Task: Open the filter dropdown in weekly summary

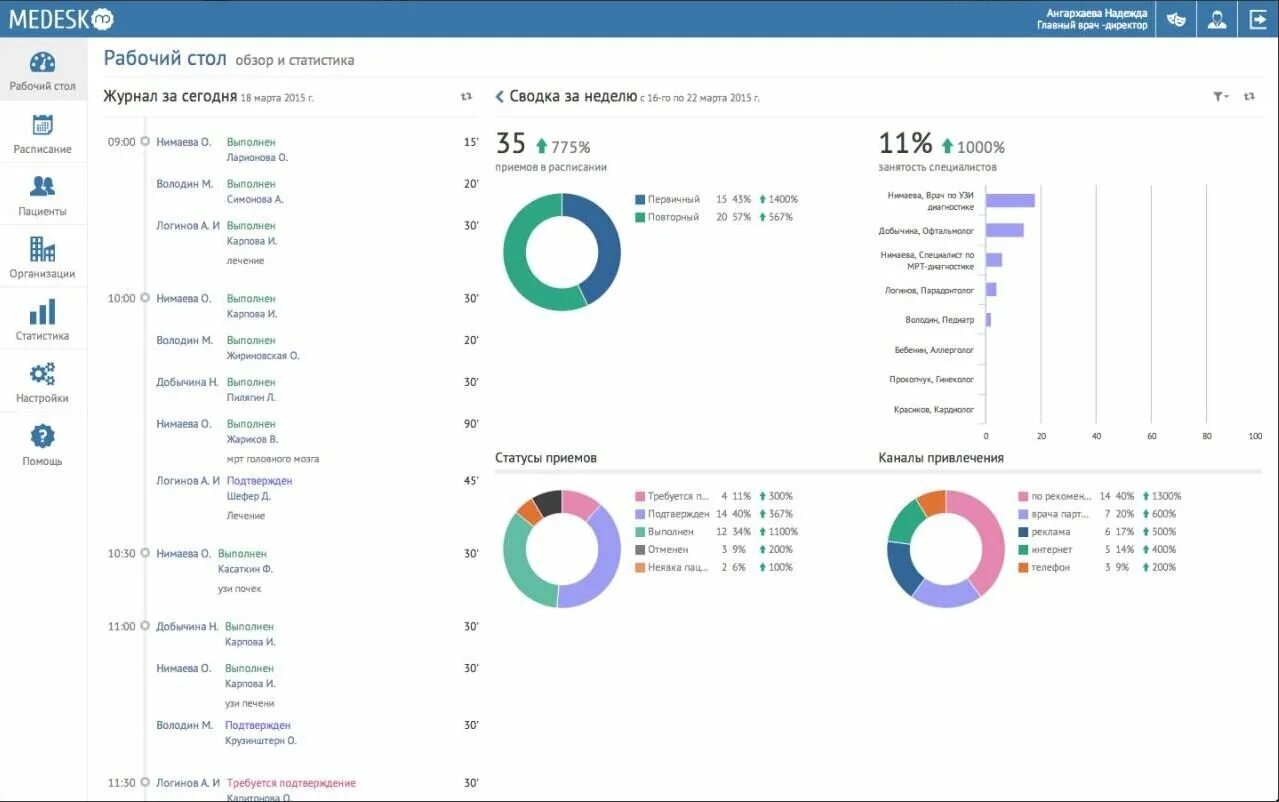Action: 1221,97
